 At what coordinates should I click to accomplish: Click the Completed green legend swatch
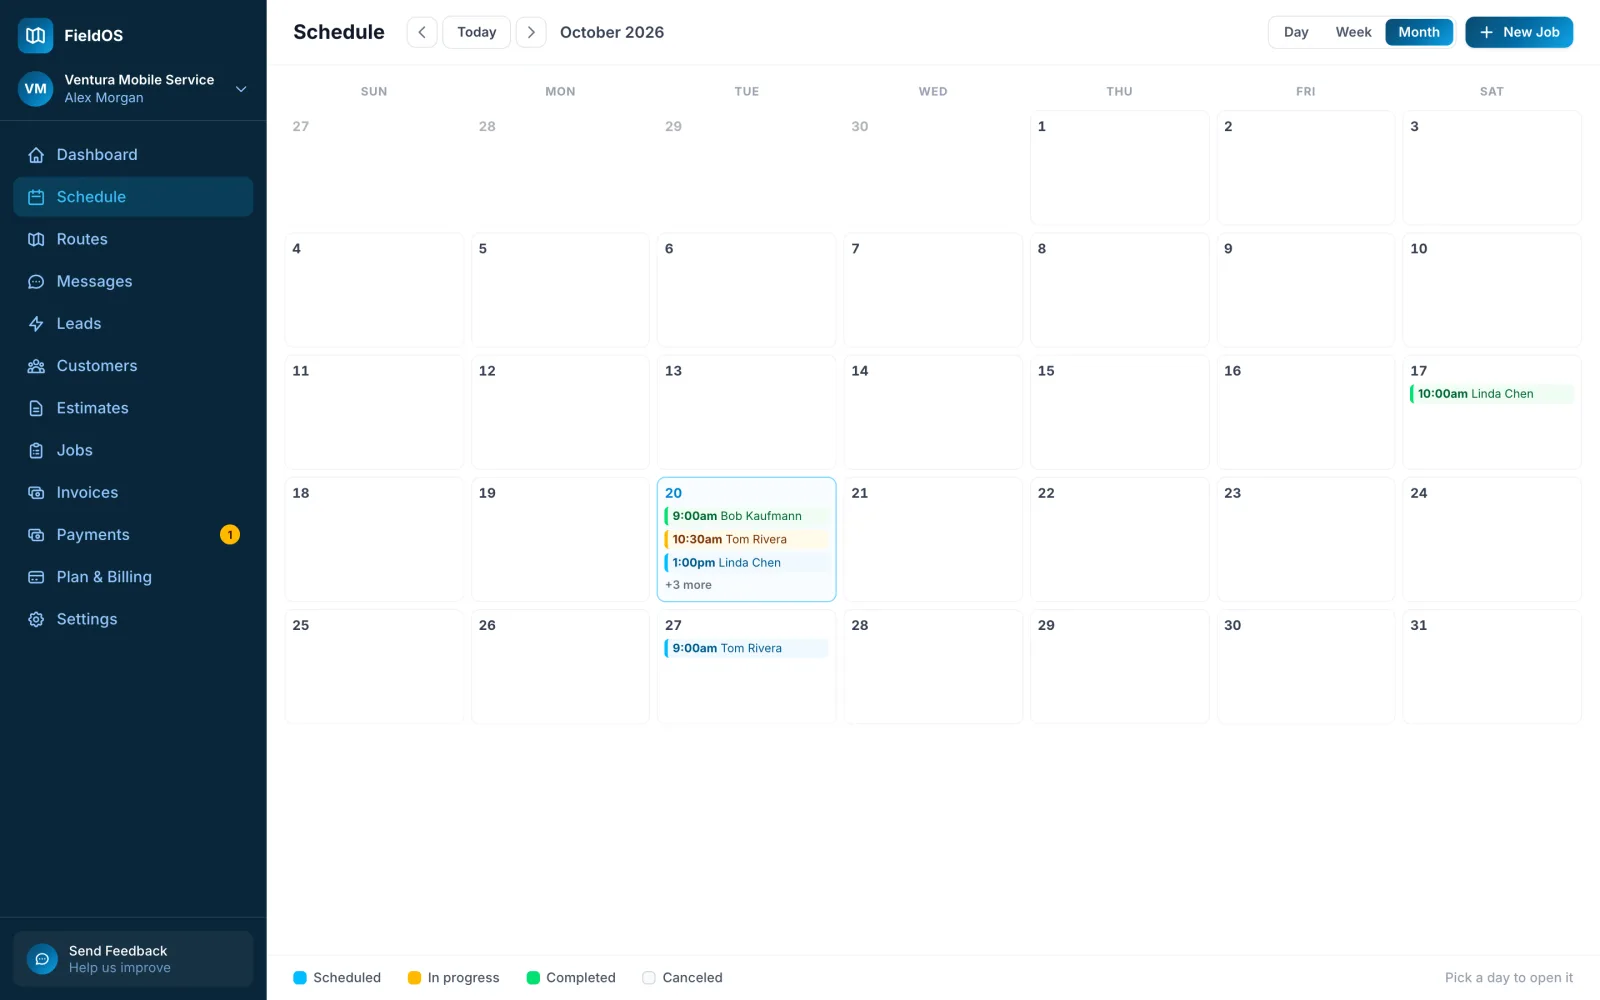[x=533, y=978]
